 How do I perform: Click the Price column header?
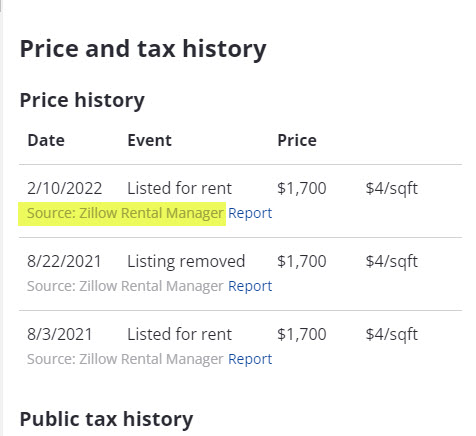(297, 140)
